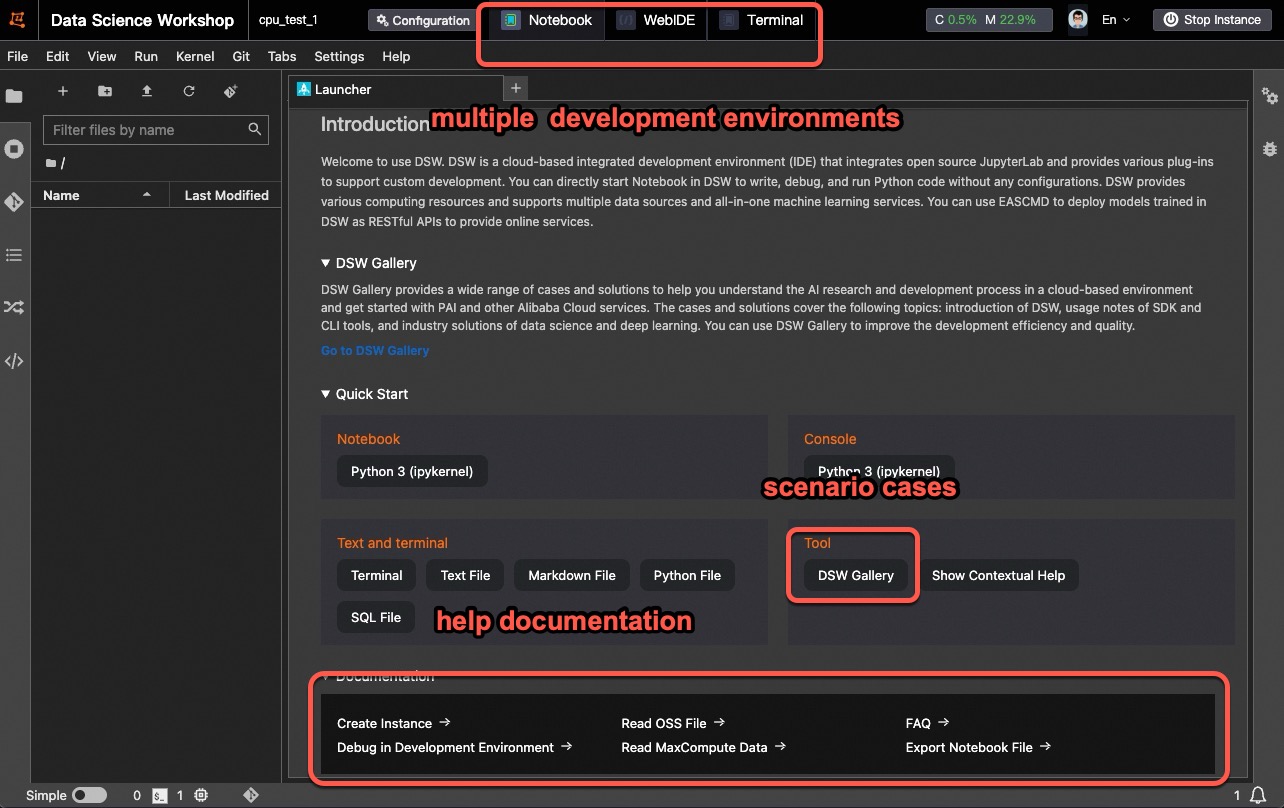Screen dimensions: 1284x808
Task: Create a new folder in file browser
Action: [x=105, y=91]
